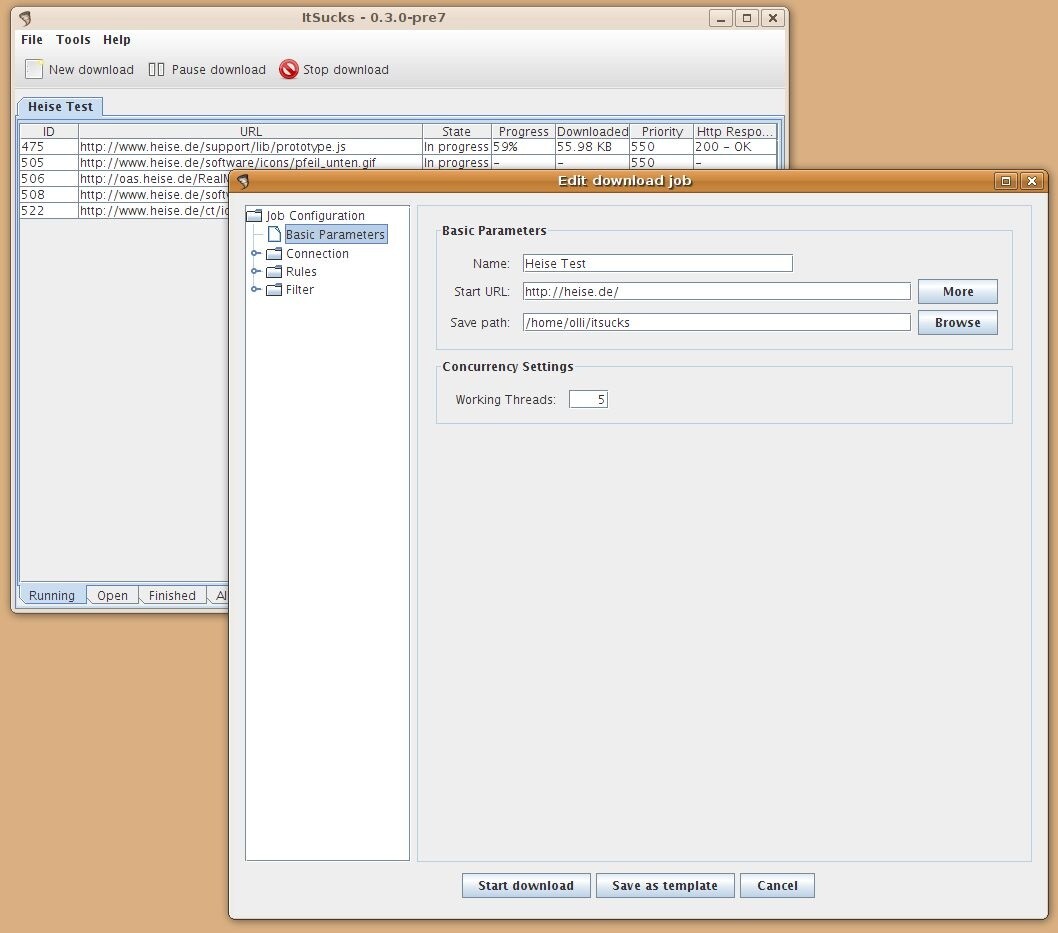Click the Connection folder icon

tap(274, 254)
